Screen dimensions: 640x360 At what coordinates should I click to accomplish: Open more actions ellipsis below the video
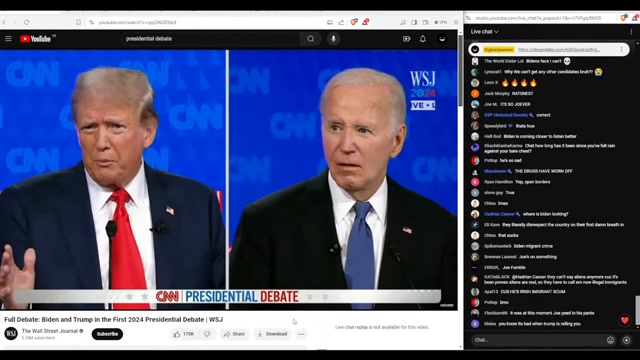coord(301,334)
